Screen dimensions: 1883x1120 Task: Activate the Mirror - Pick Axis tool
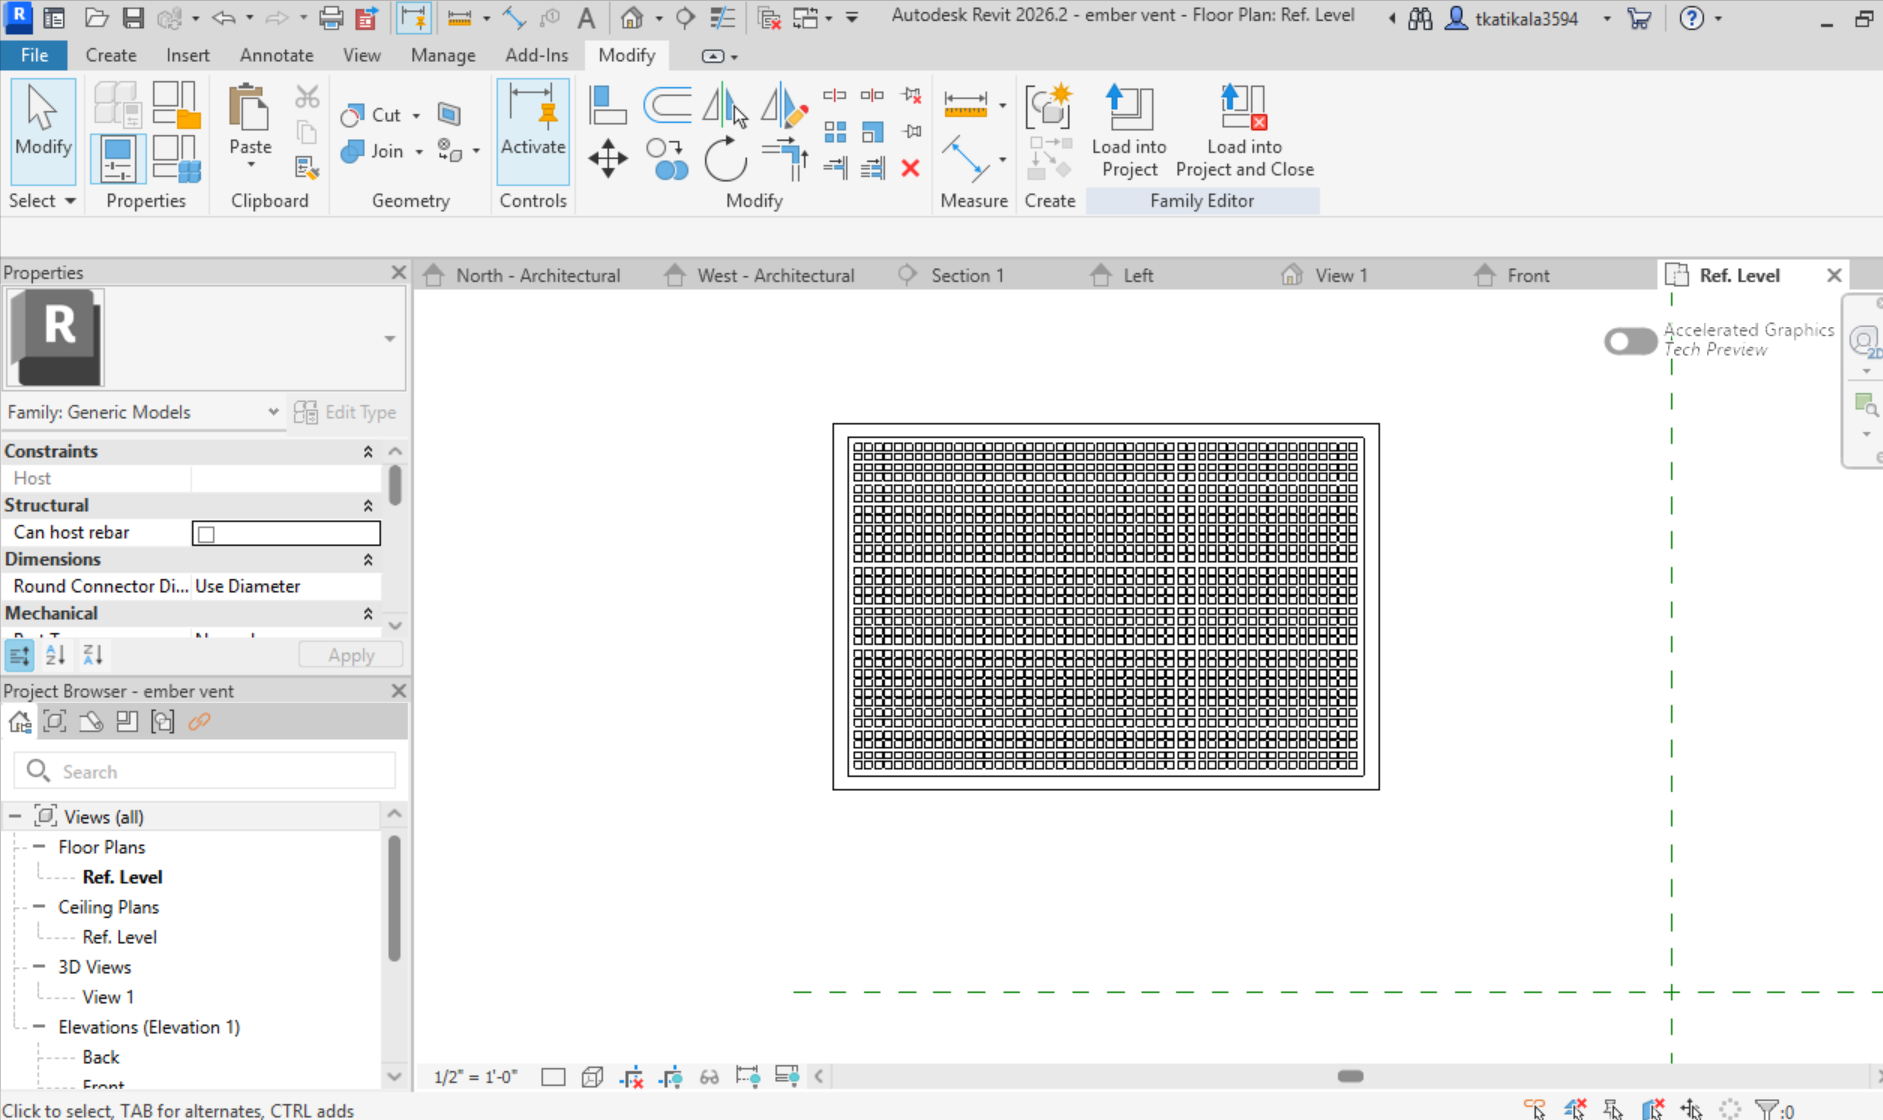click(724, 106)
